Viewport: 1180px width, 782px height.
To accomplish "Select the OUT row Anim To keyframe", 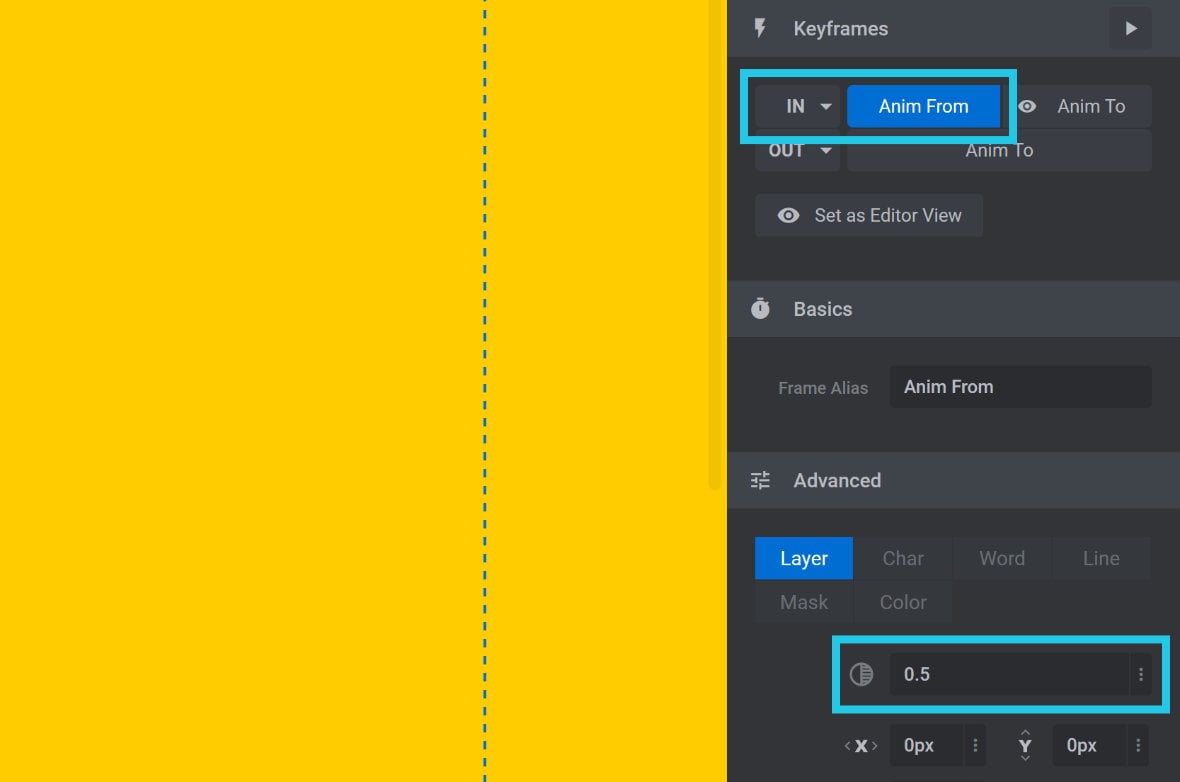I will click(999, 151).
